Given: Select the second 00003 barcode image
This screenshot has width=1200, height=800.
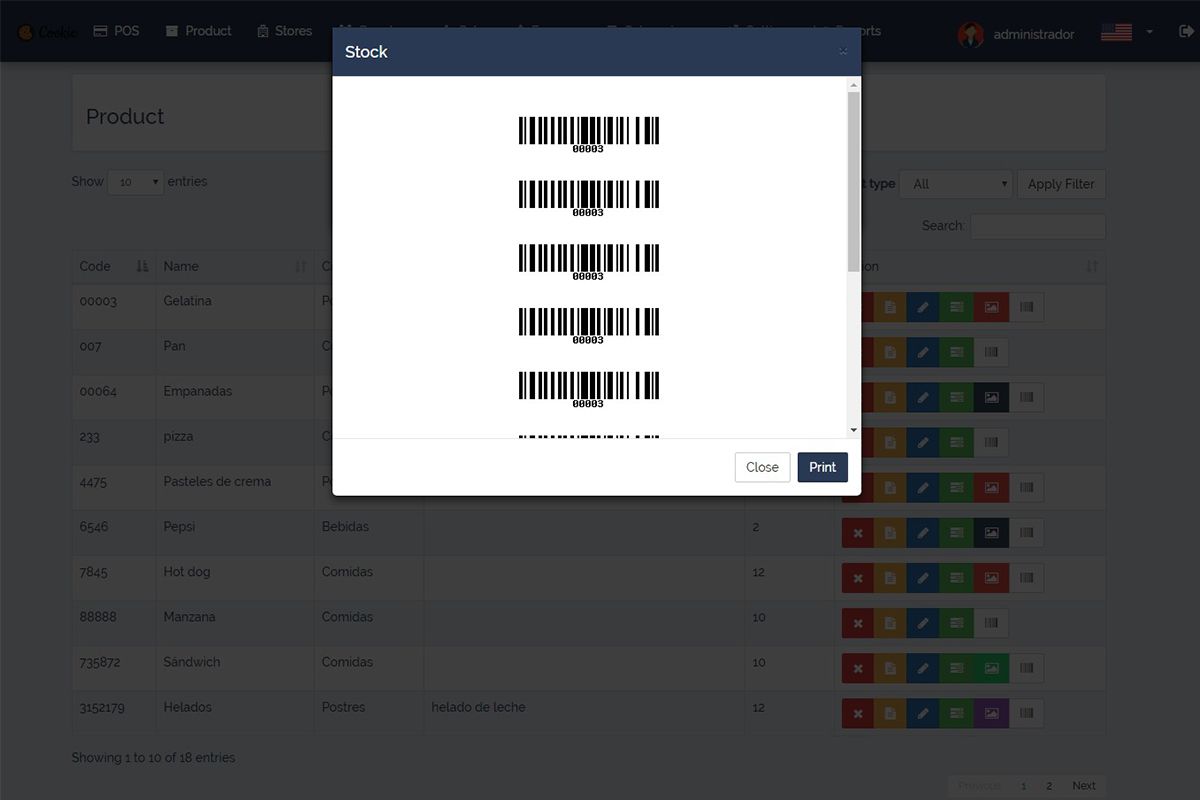Looking at the screenshot, I should pos(588,199).
